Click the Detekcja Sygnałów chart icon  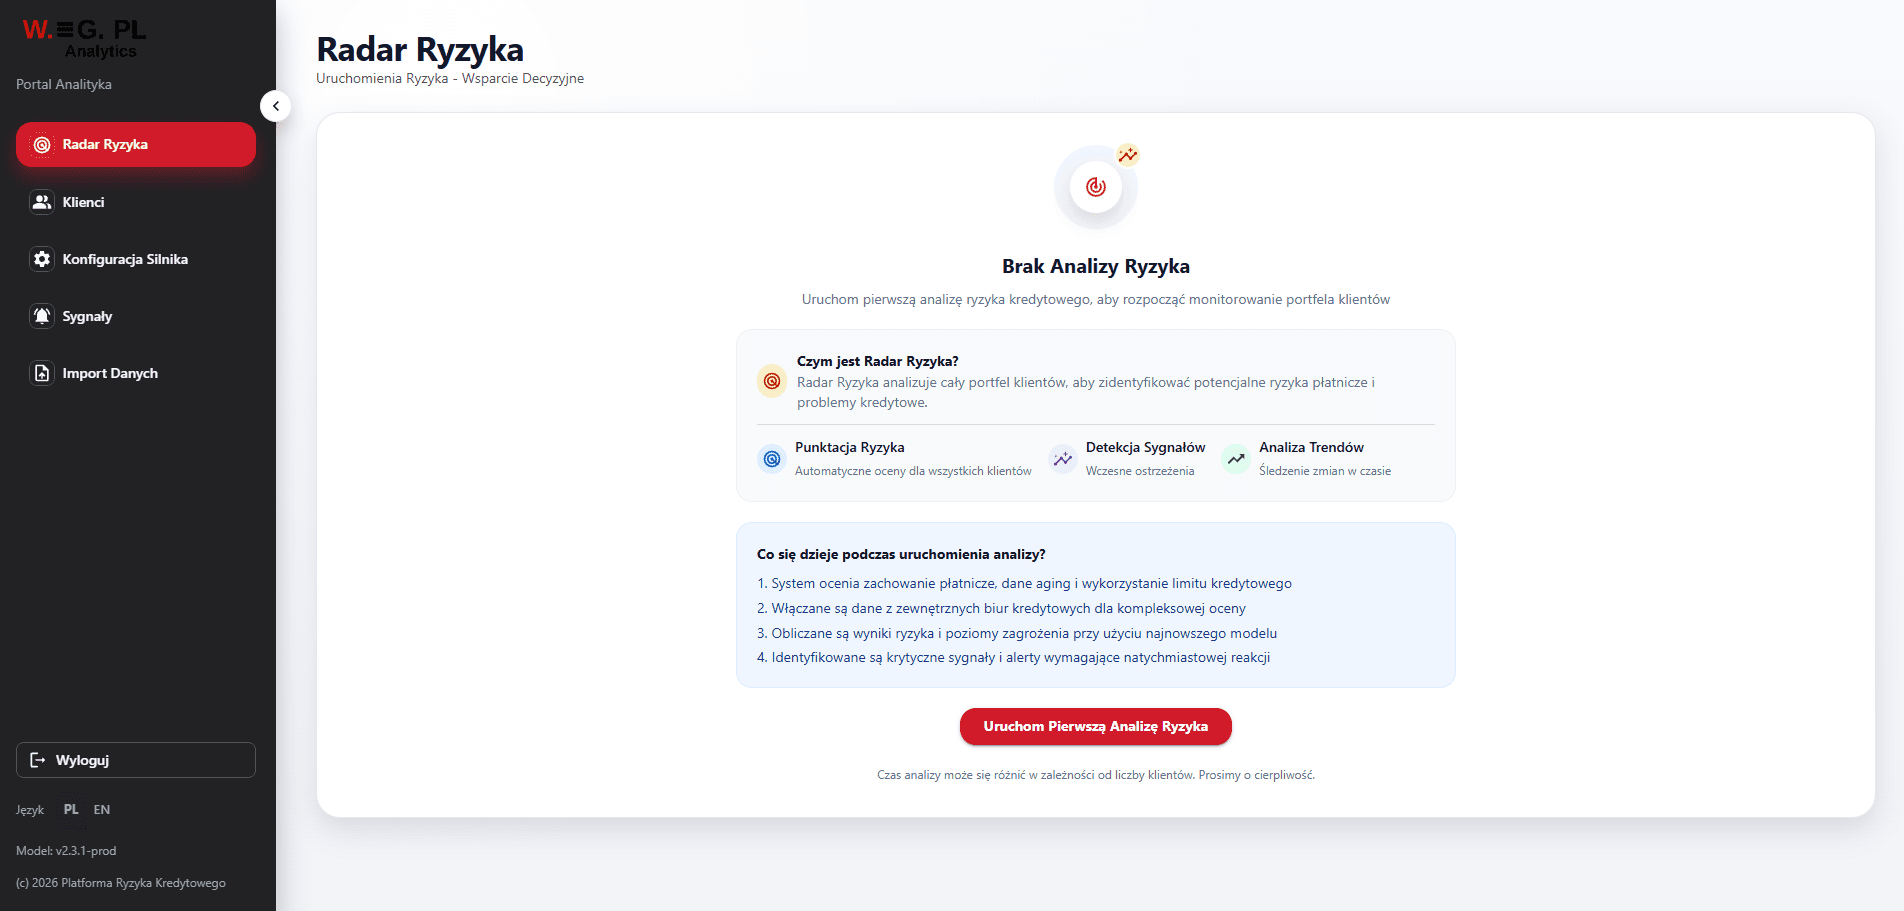coord(1062,459)
